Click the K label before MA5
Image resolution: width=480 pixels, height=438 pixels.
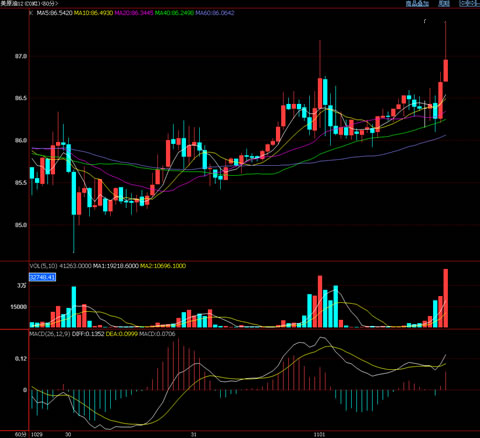[31, 13]
